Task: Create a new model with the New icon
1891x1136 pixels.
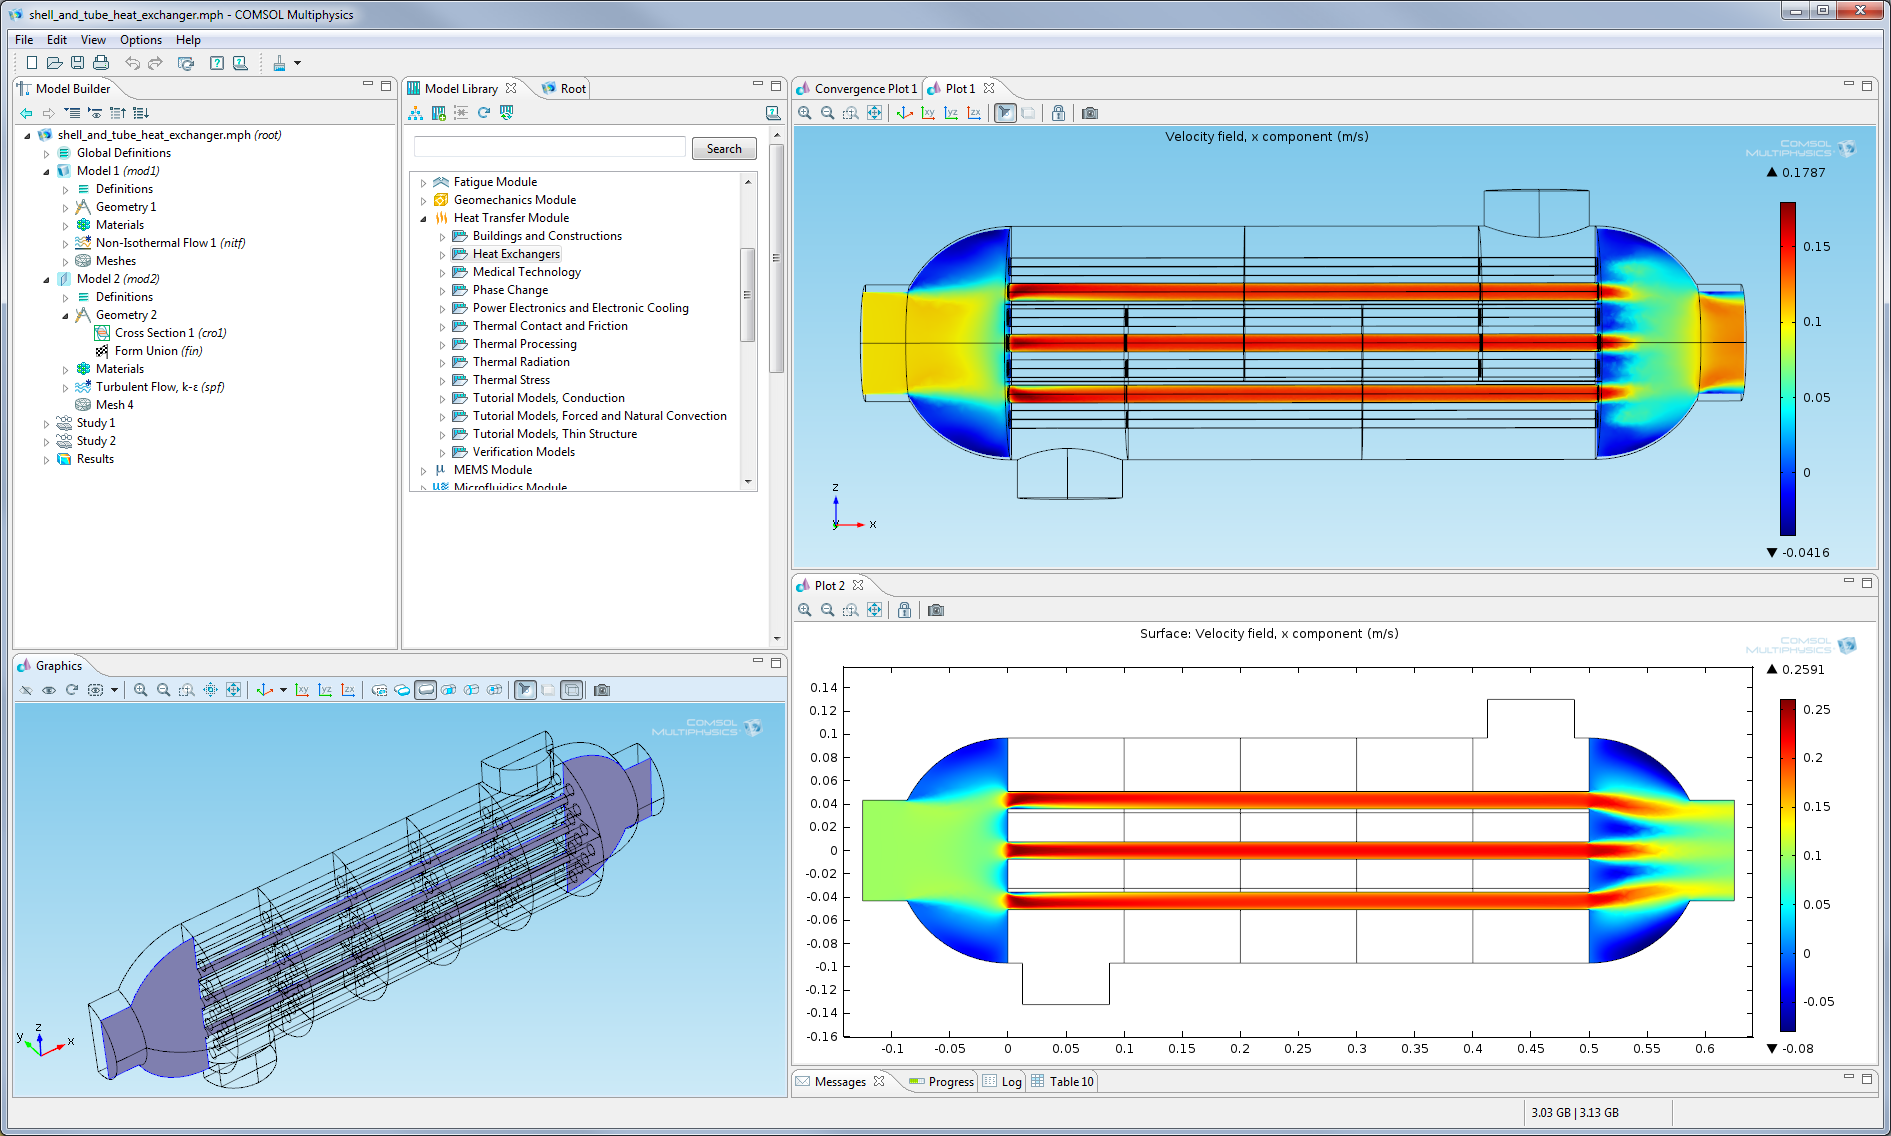Action: point(31,63)
